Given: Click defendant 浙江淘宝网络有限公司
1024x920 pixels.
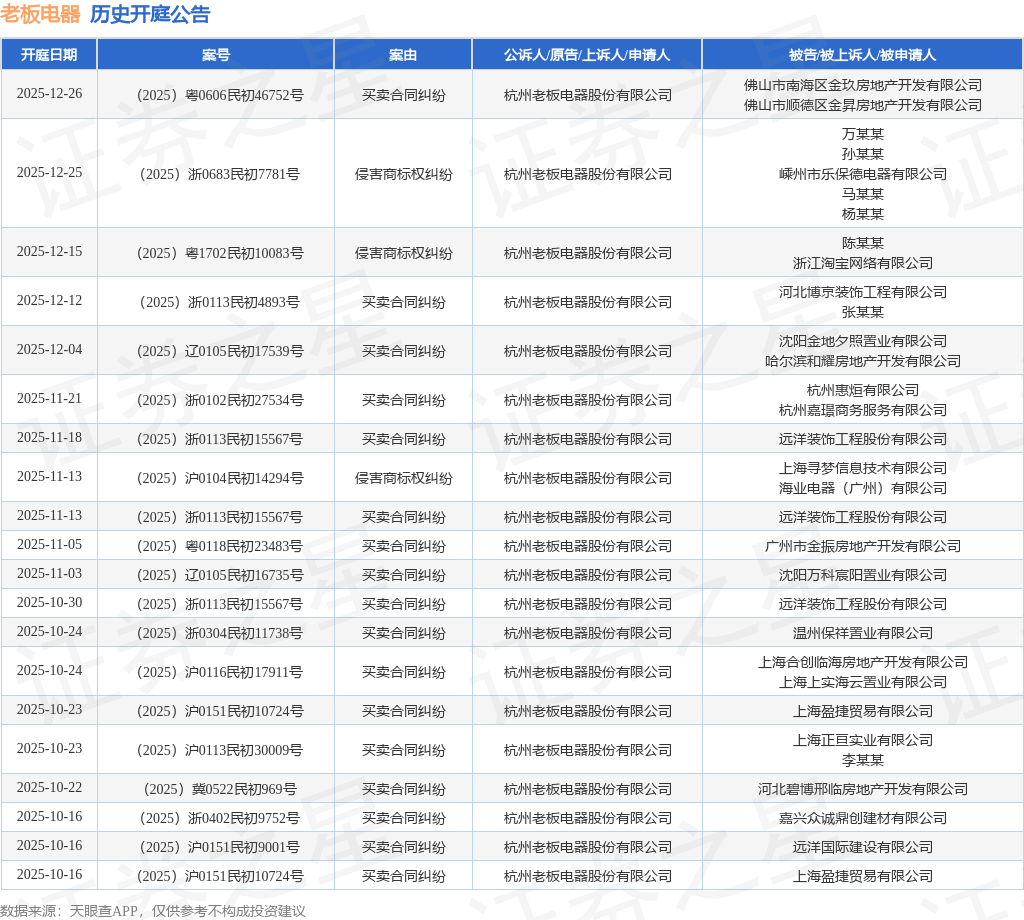Looking at the screenshot, I should (x=863, y=263).
